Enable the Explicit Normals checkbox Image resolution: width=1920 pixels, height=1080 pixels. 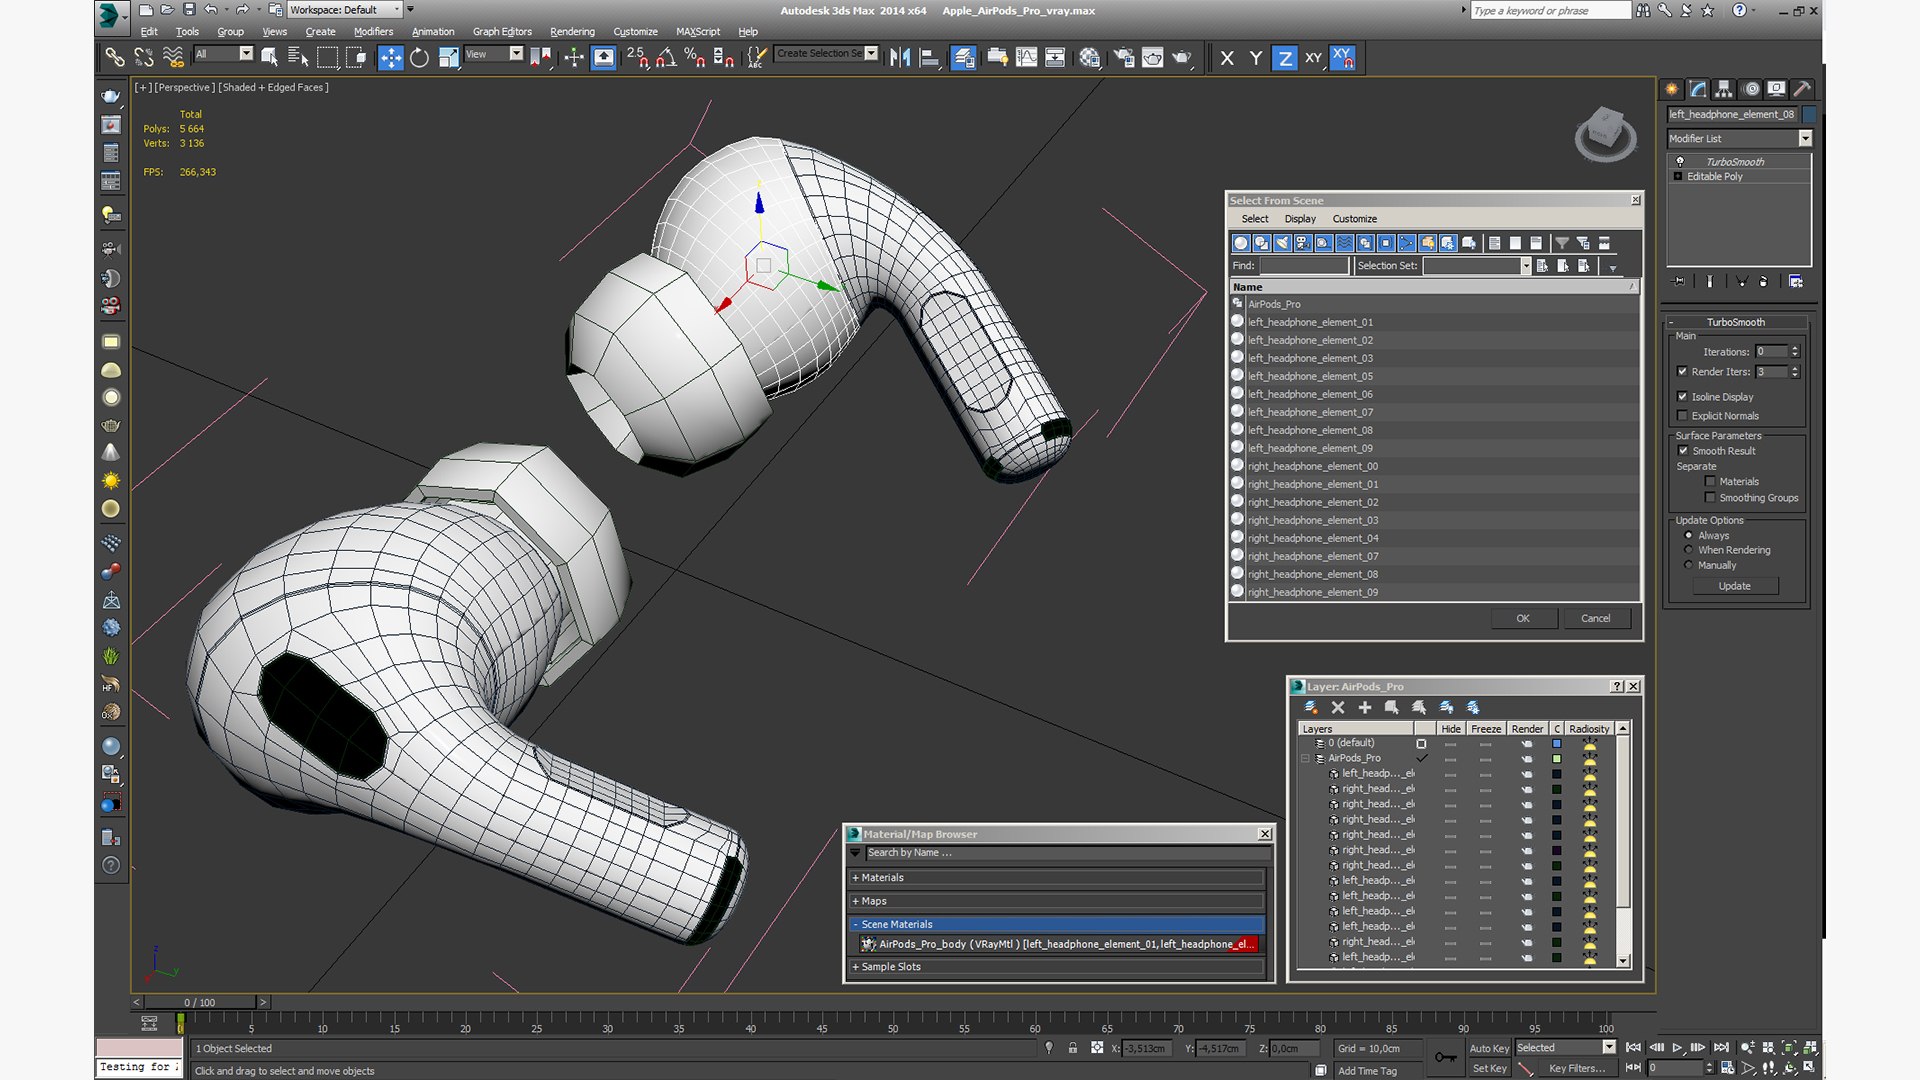click(1682, 416)
